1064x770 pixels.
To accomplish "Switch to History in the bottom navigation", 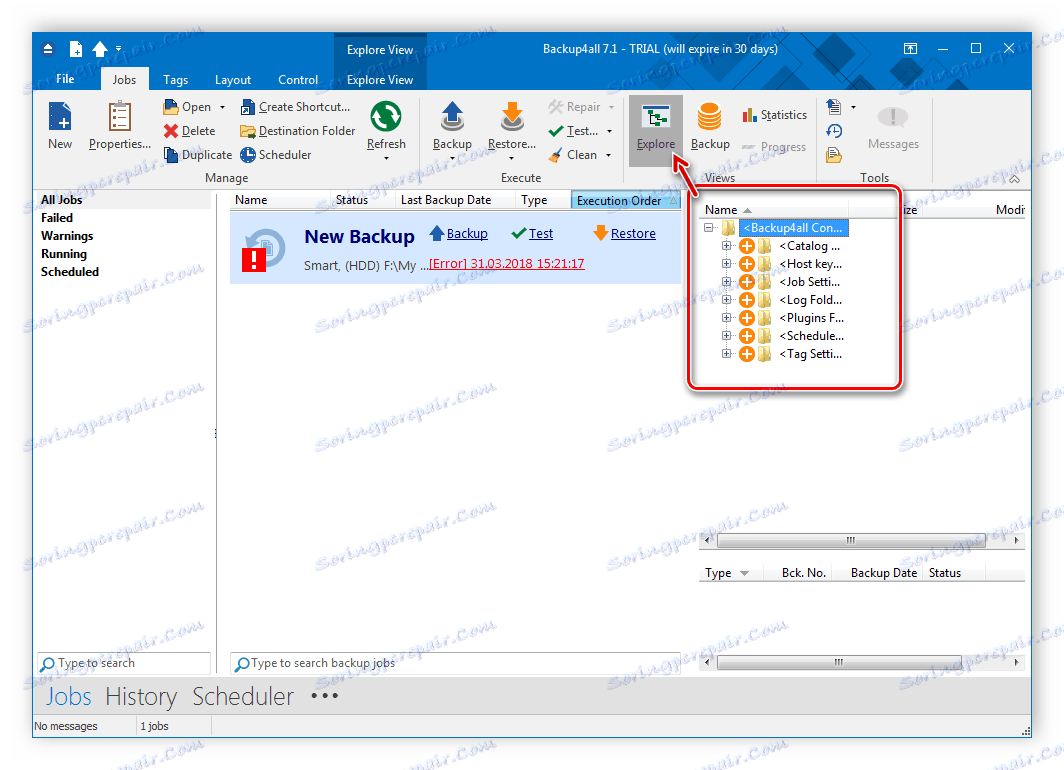I will [x=141, y=697].
